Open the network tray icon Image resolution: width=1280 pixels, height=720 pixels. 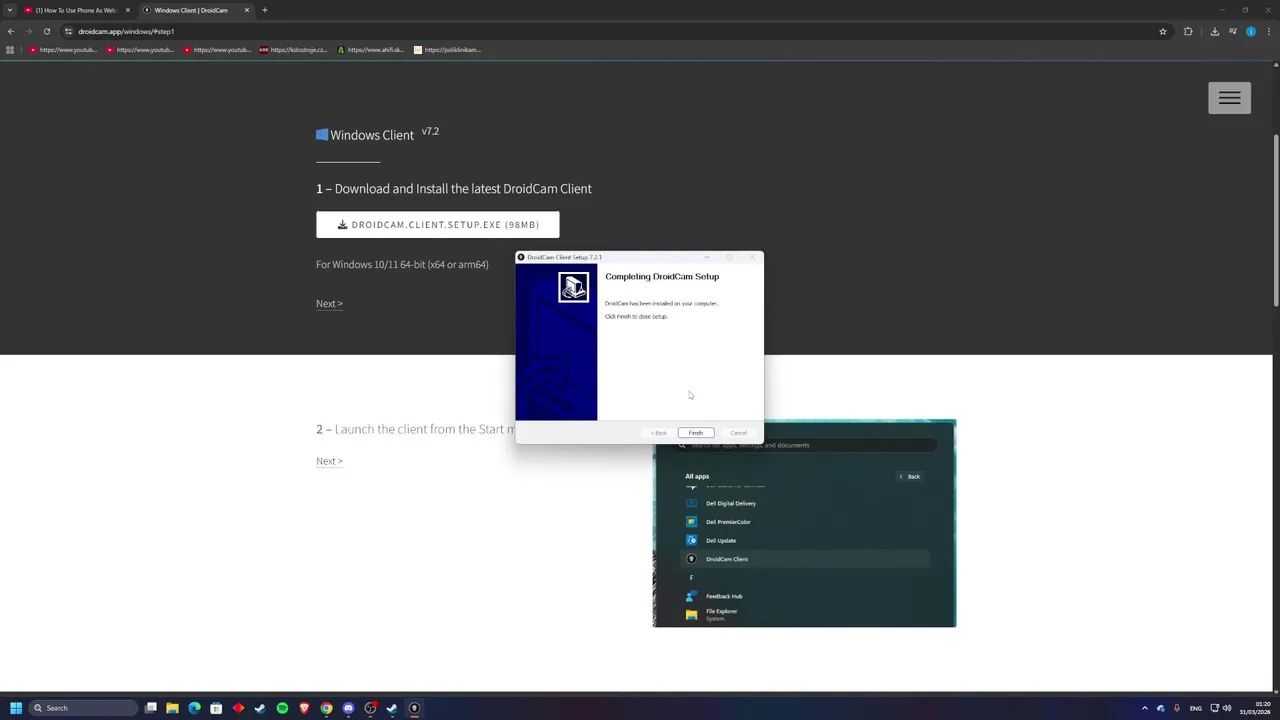1213,708
